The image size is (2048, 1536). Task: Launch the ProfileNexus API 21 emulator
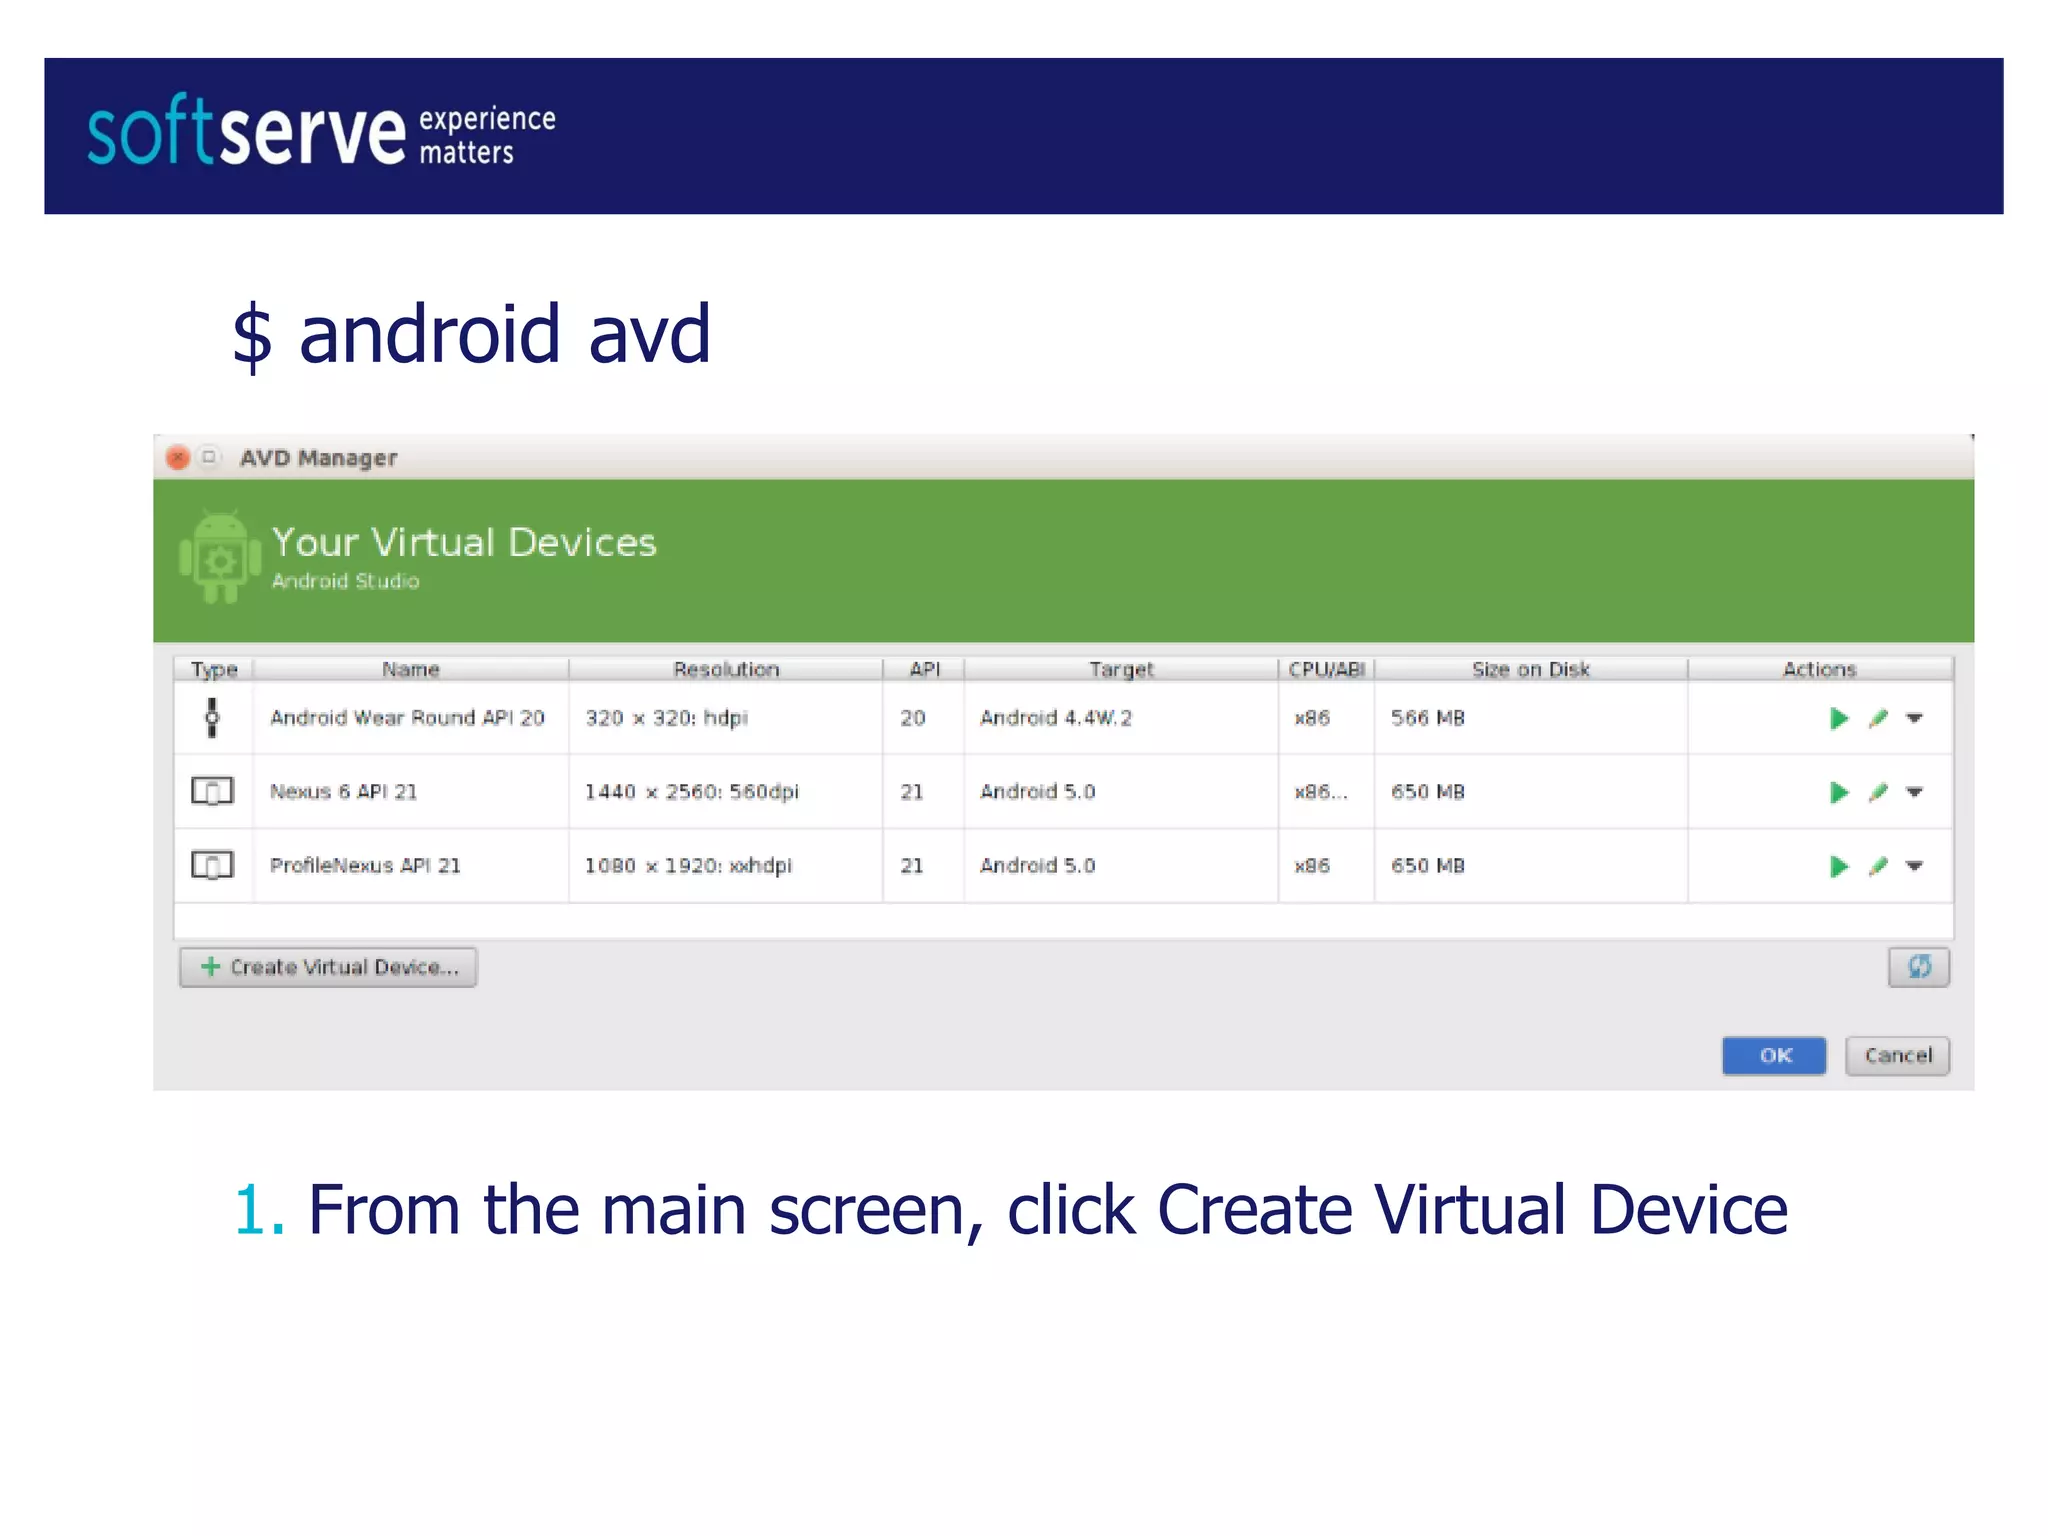(1838, 866)
